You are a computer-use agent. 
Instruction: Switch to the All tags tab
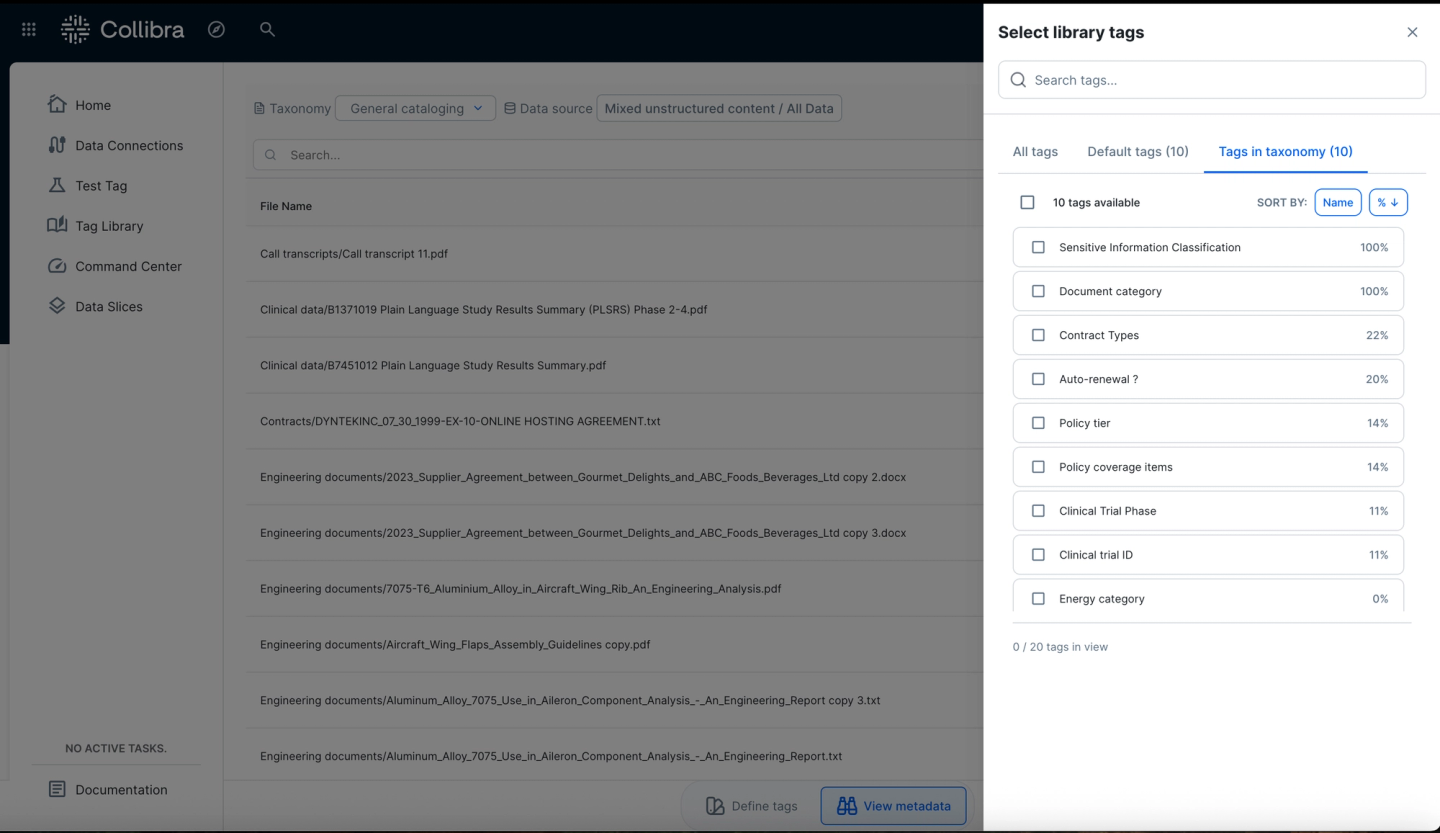1035,152
